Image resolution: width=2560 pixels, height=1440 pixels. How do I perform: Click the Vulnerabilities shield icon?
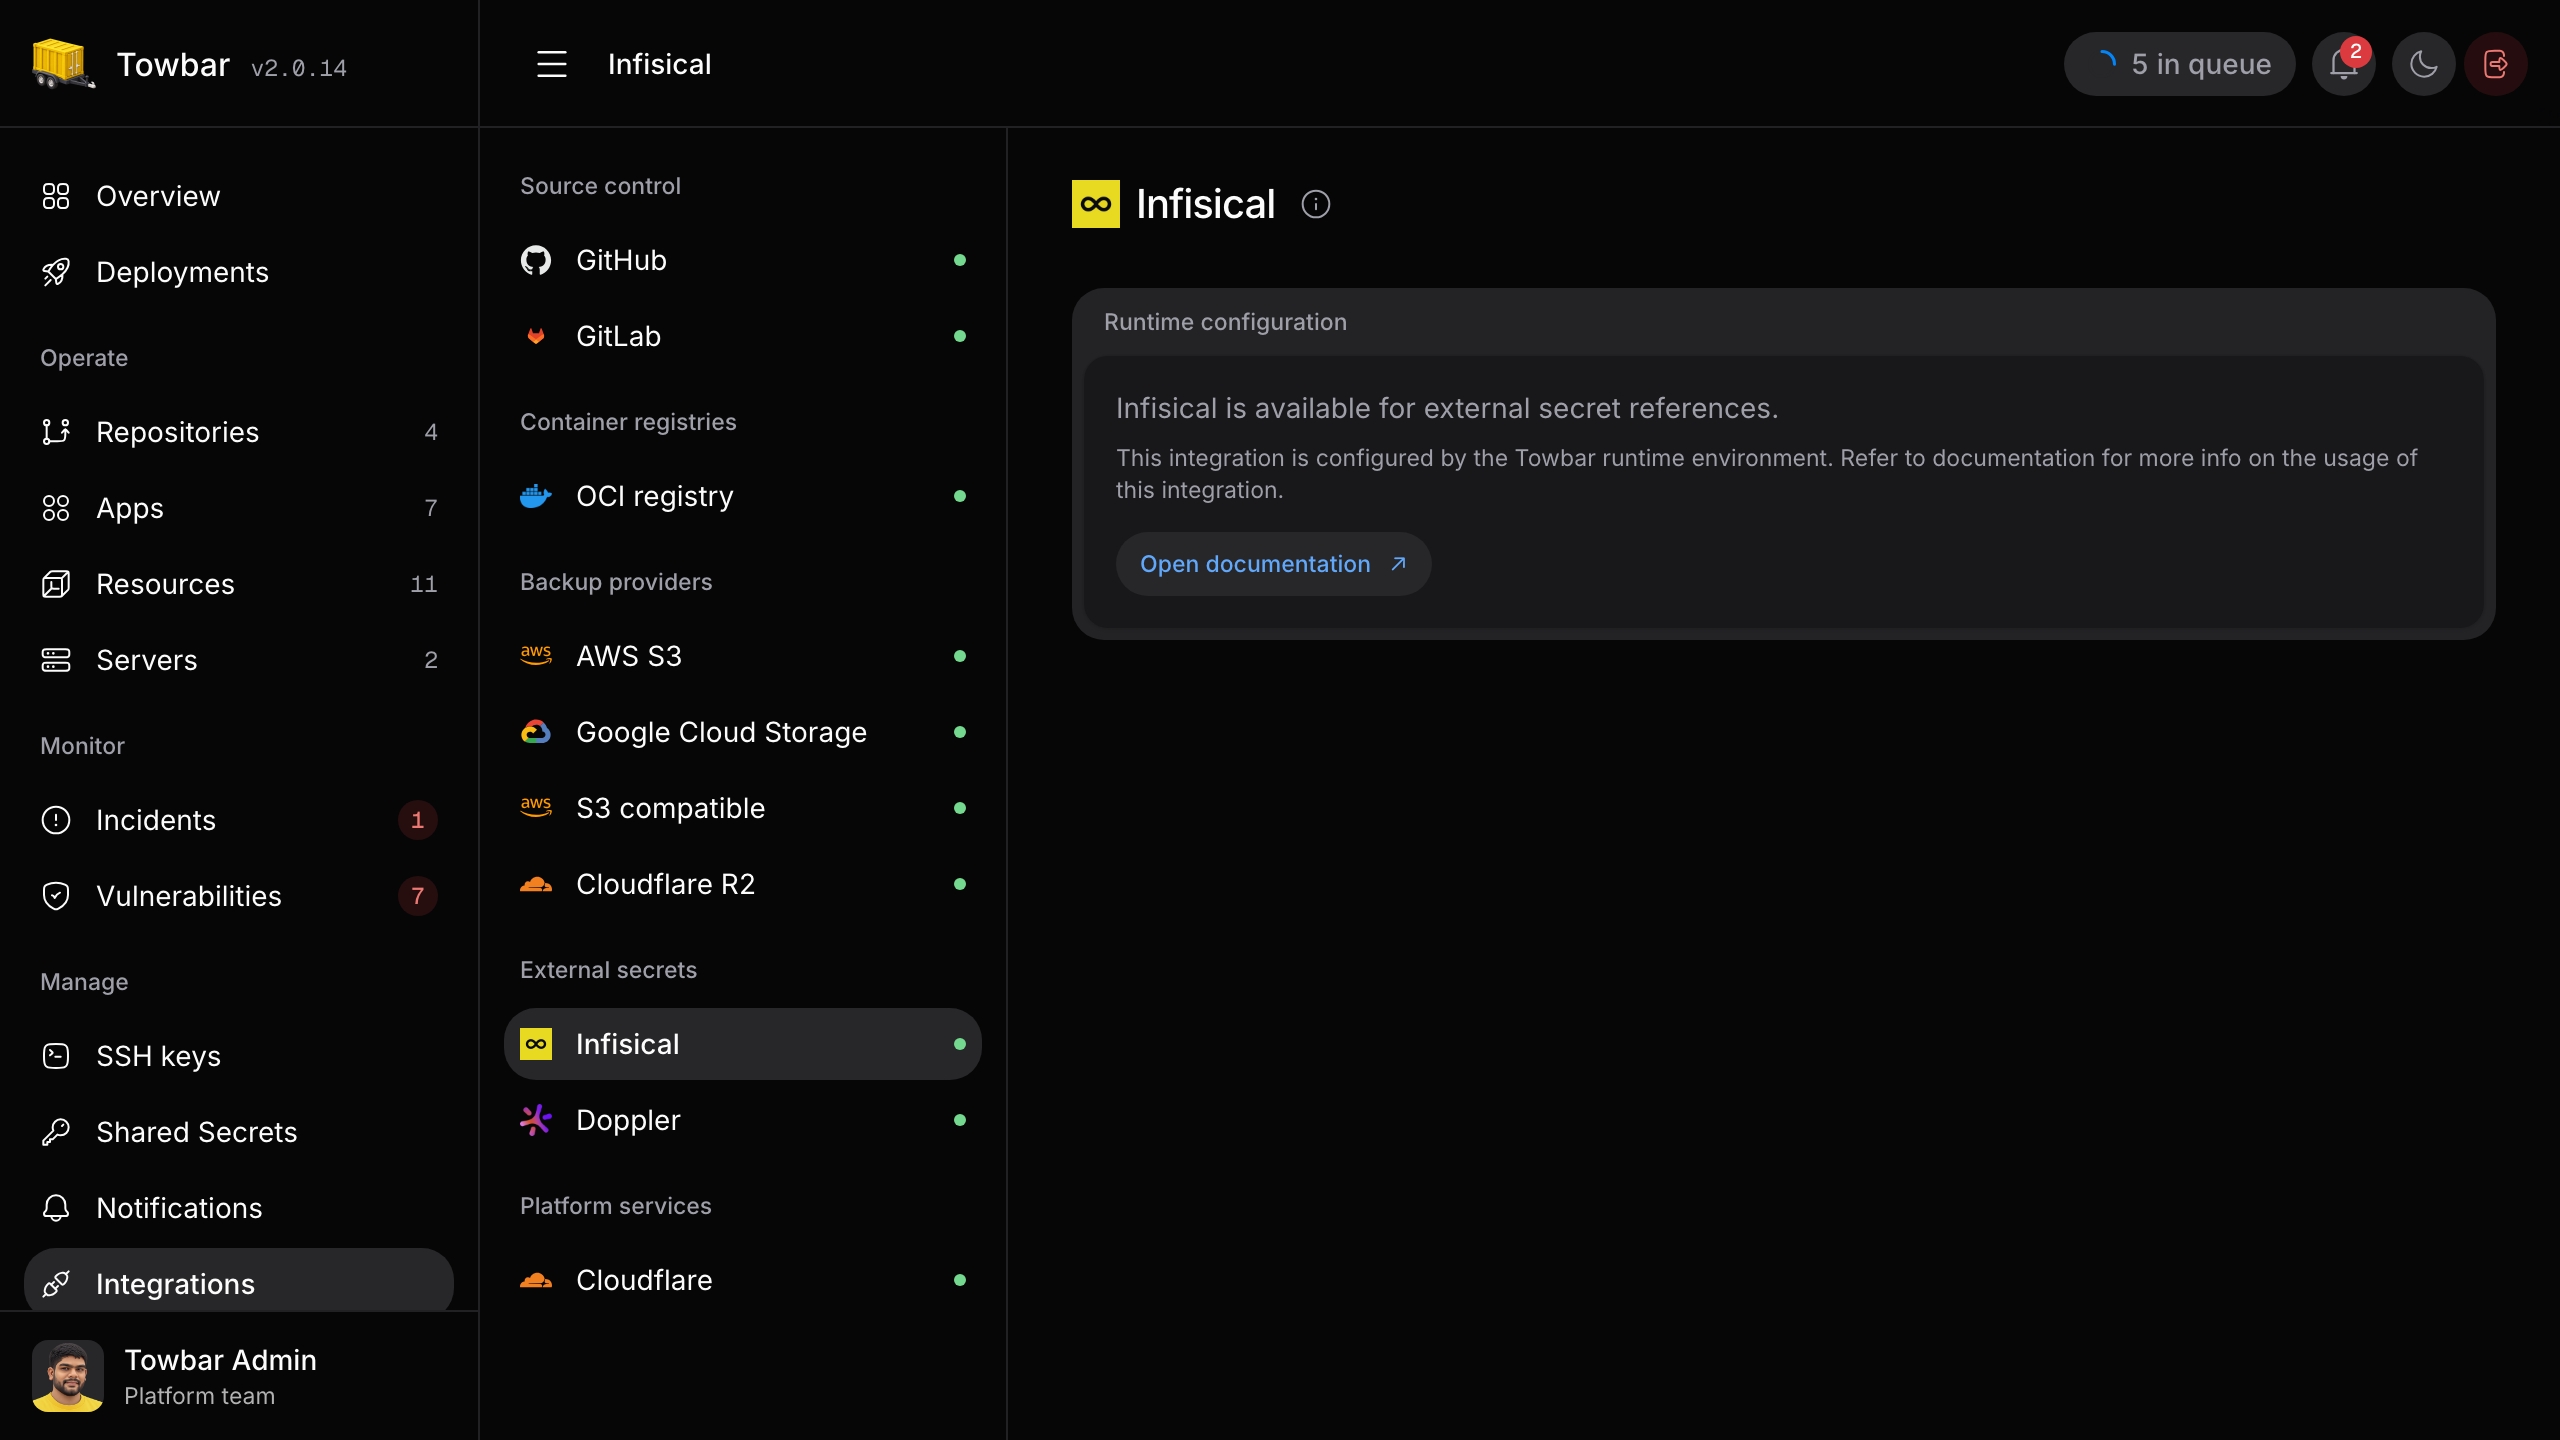pos(56,896)
